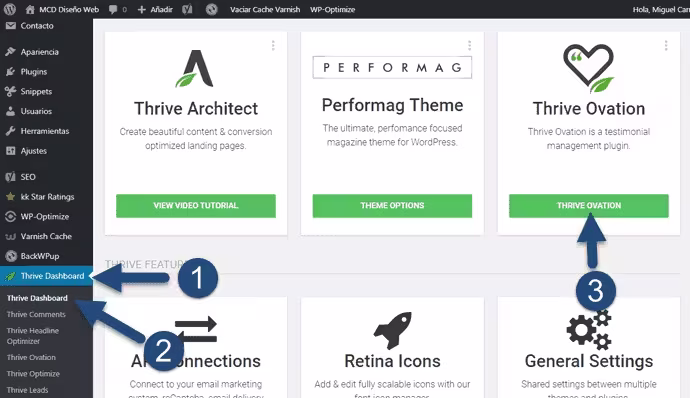The height and width of the screenshot is (398, 690).
Task: Click the Ajustes sliders icon
Action: 11,151
